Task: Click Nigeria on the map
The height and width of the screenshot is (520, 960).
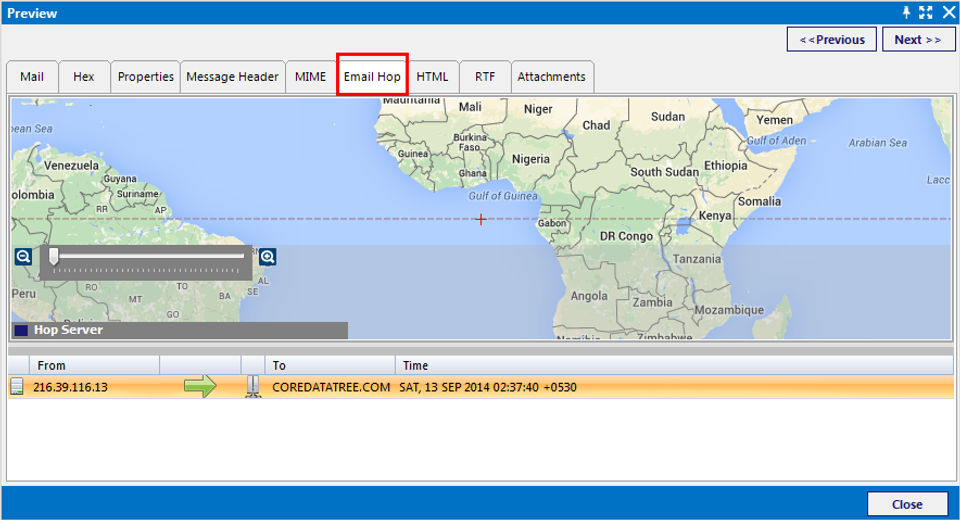Action: [x=531, y=159]
